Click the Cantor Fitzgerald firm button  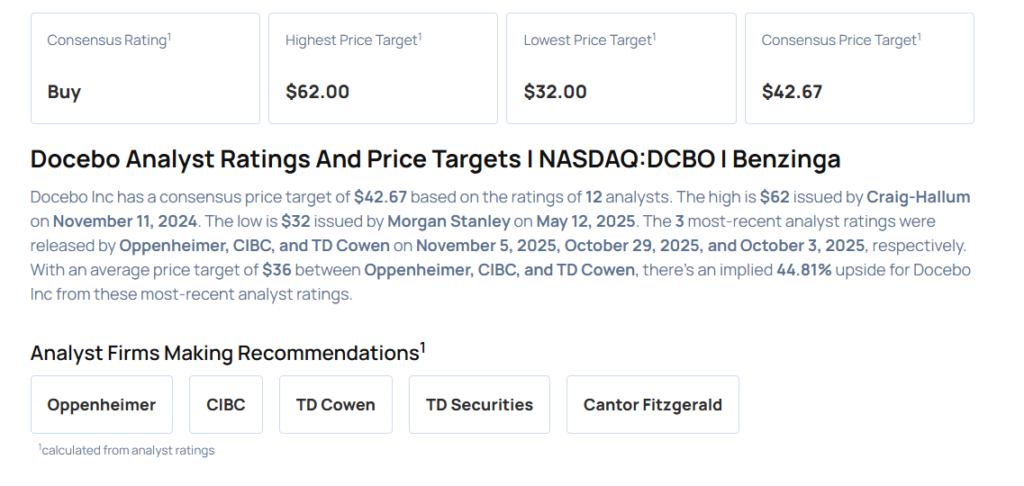652,405
